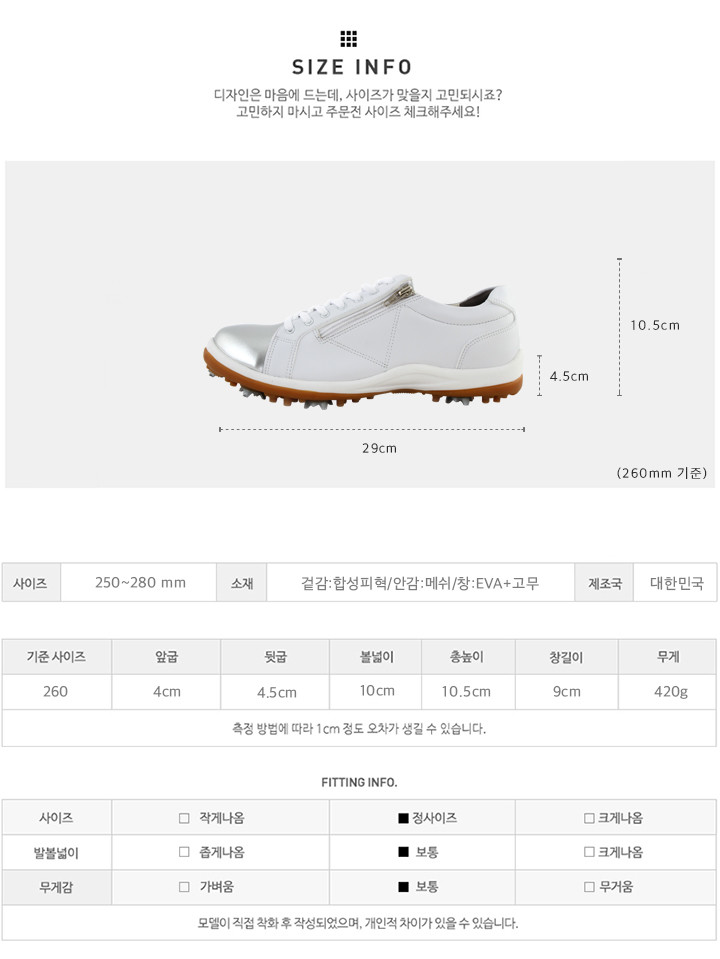Check the 크게나옴 checkbox in 사이즈 row
This screenshot has height=959, width=720.
pos(589,818)
